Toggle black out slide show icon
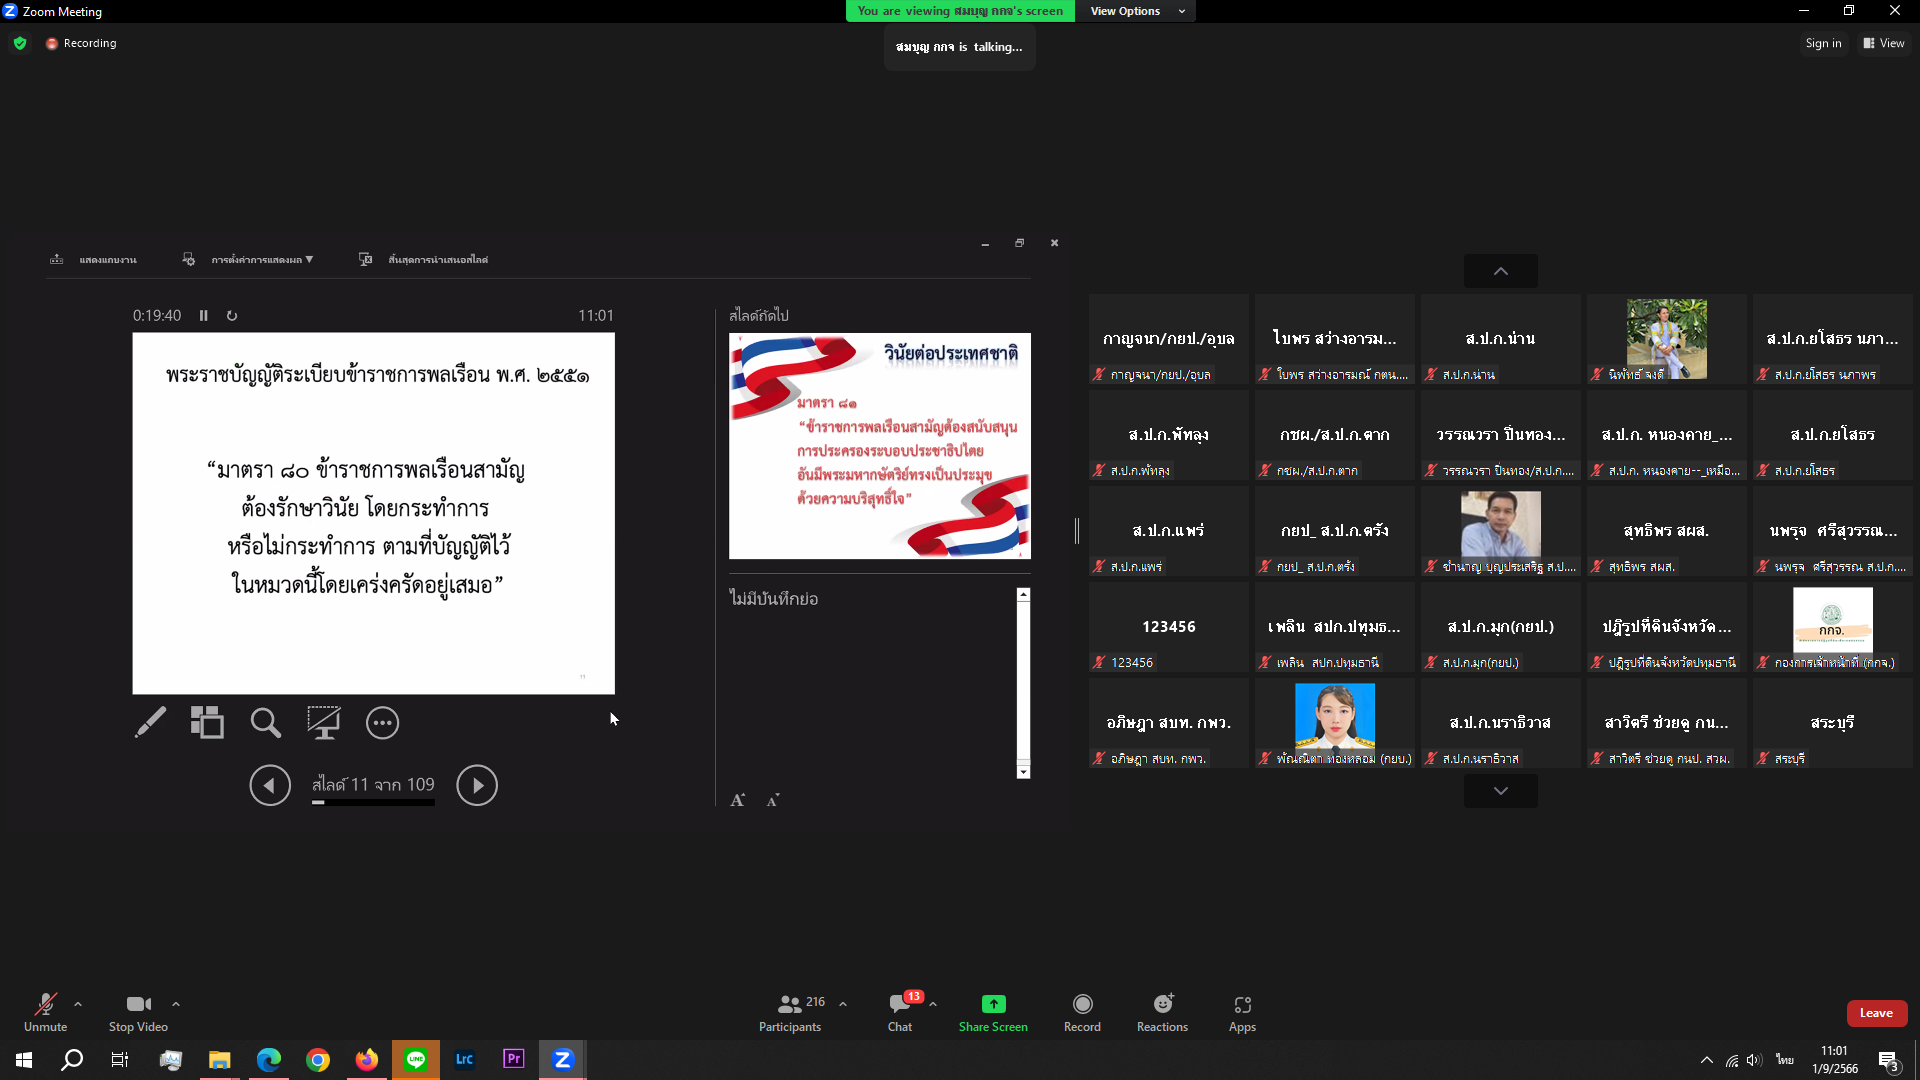This screenshot has height=1080, width=1920. 323,723
